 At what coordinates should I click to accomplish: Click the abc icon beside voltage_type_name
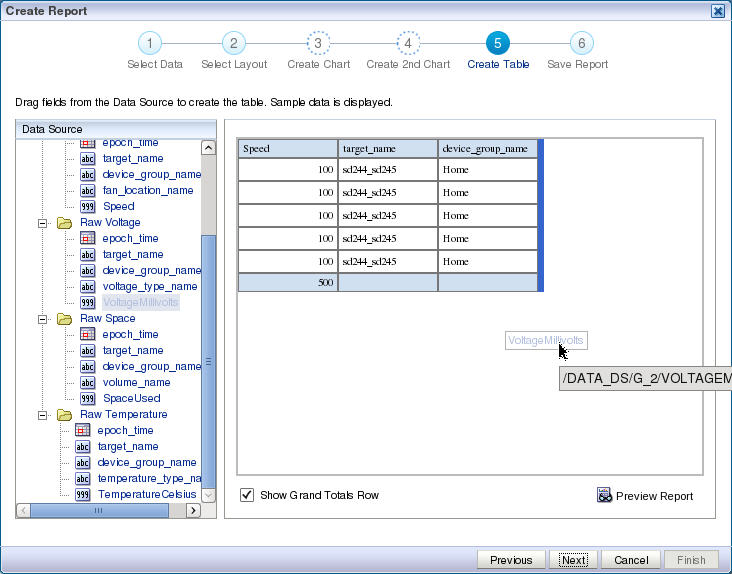click(x=88, y=287)
